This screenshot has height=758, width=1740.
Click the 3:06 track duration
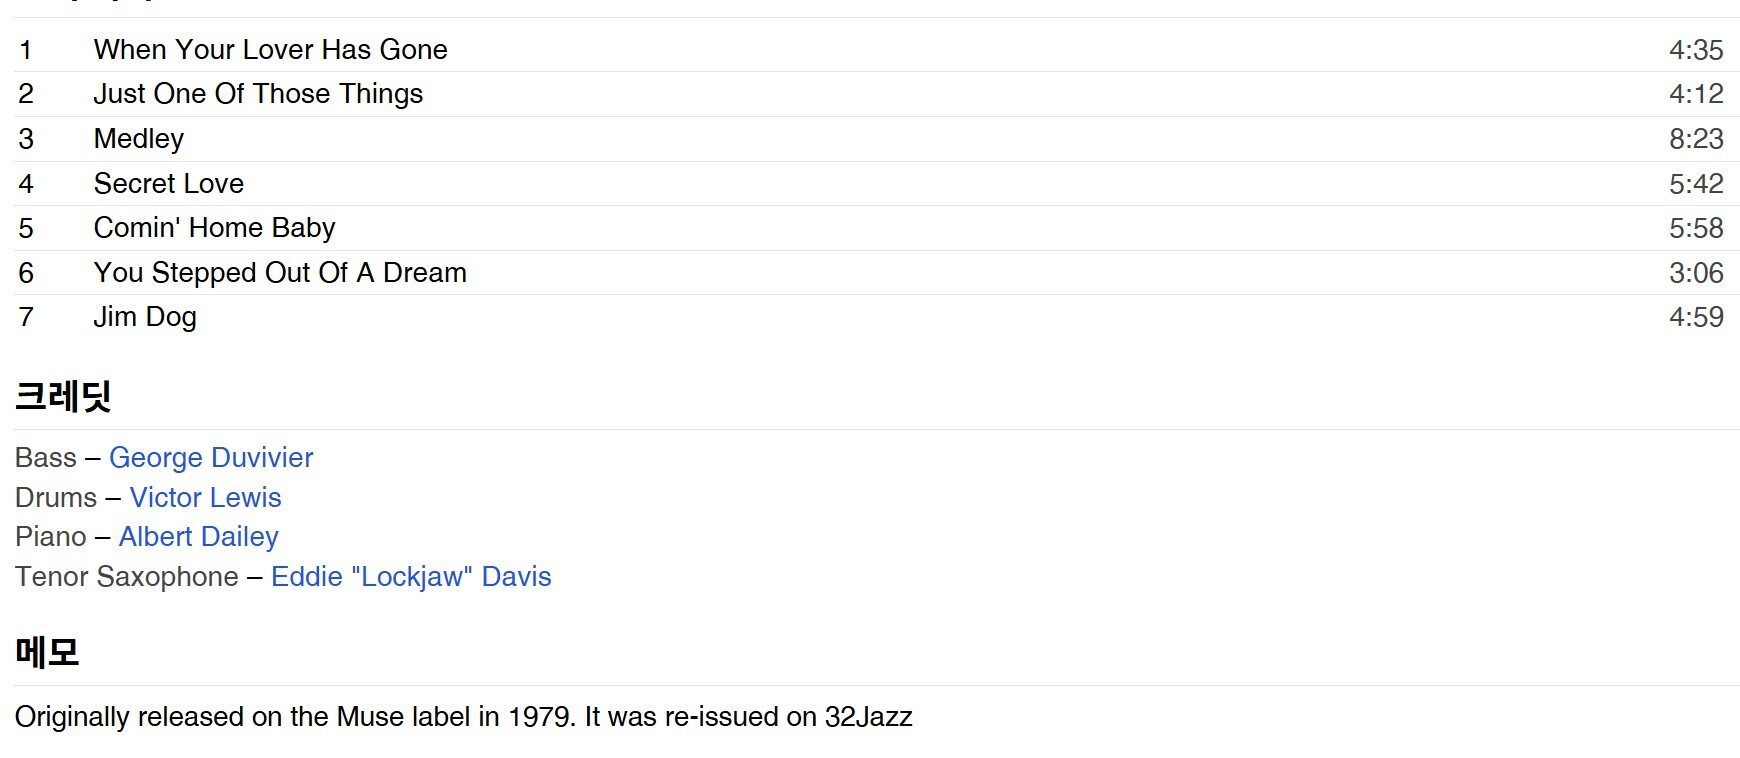[x=1695, y=273]
